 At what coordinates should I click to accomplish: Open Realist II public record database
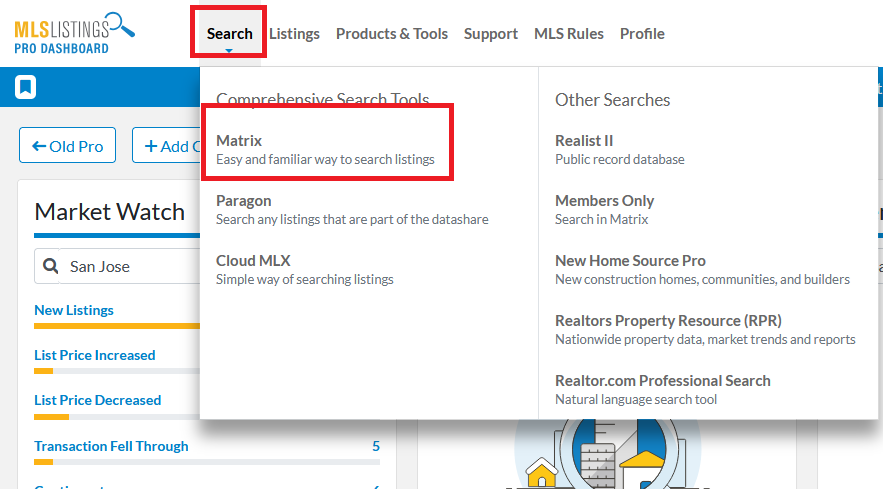pyautogui.click(x=619, y=149)
